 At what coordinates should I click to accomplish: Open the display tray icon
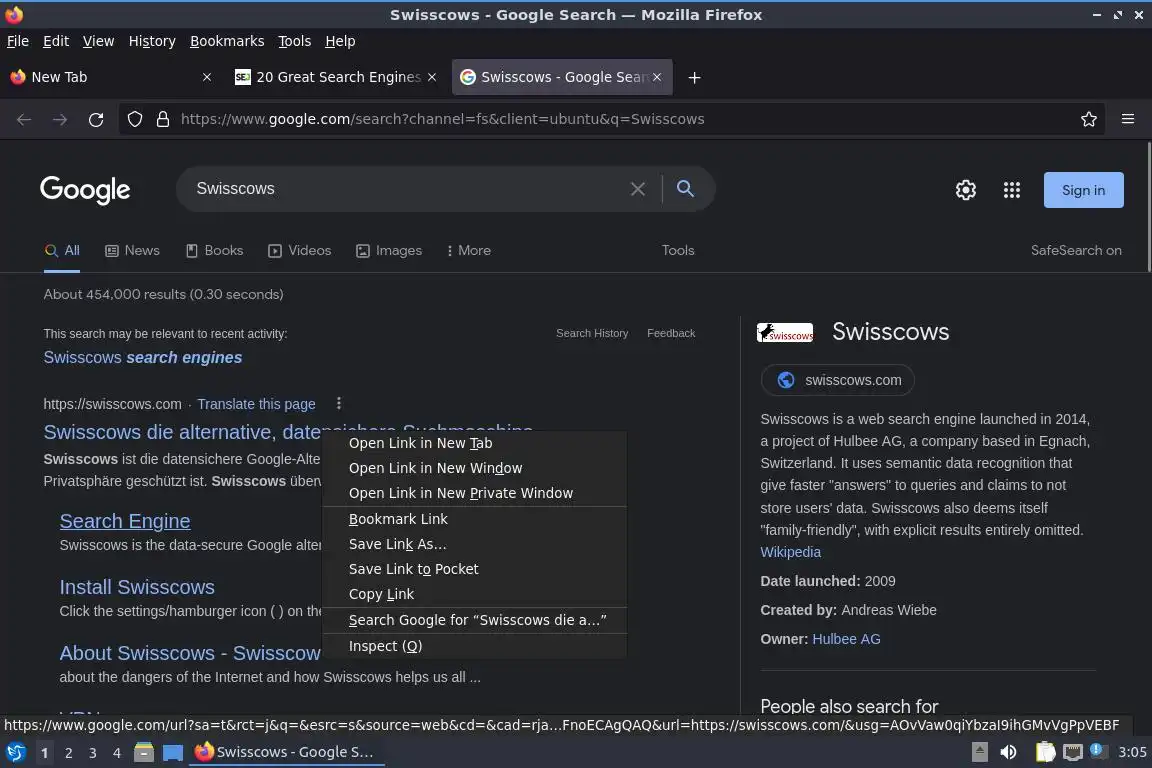click(x=1073, y=752)
